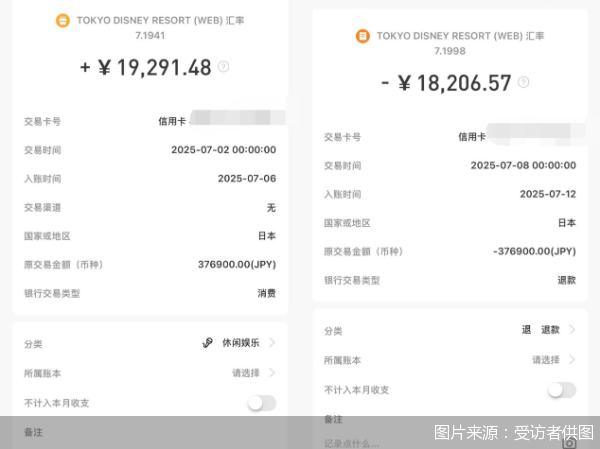Viewport: 600px width, 449px height.
Task: Select 请选择 for 所属账本 in left panel
Action: point(246,373)
